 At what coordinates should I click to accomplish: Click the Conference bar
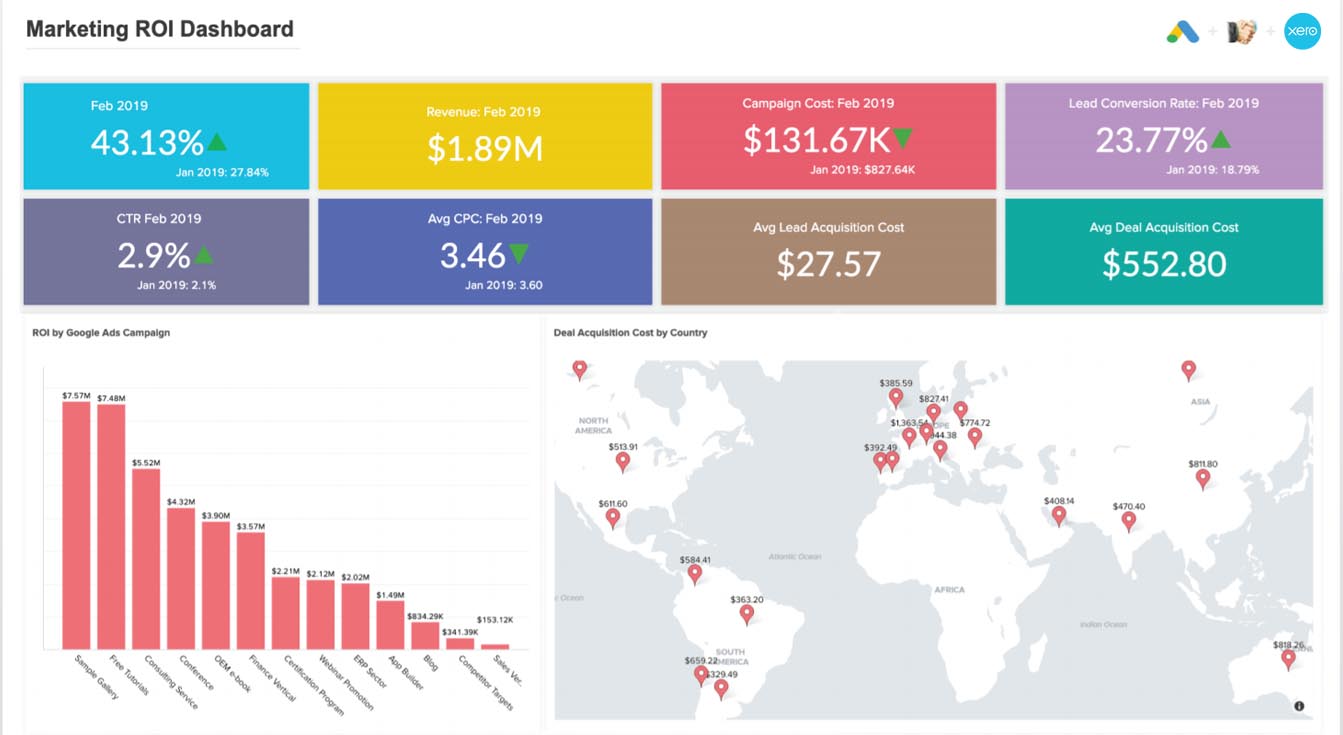point(181,578)
